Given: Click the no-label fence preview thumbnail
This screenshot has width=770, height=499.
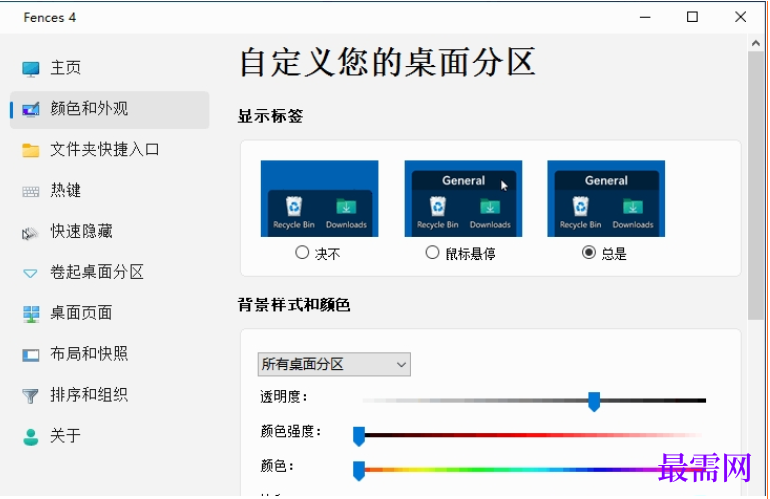Looking at the screenshot, I should point(319,198).
